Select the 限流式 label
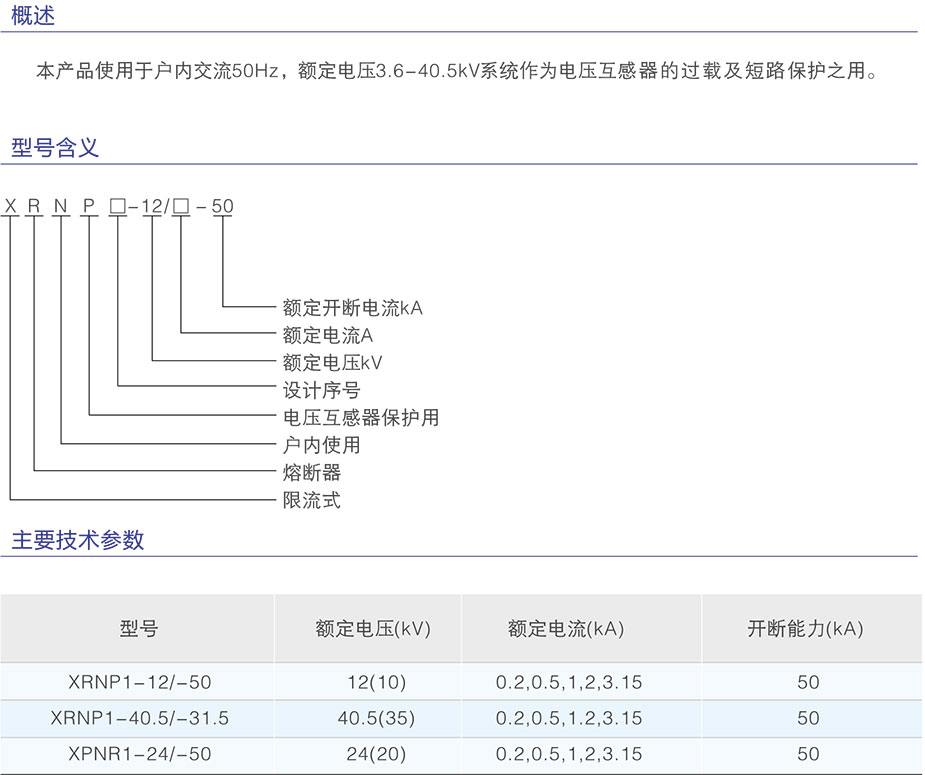Image resolution: width=925 pixels, height=775 pixels. pos(311,500)
